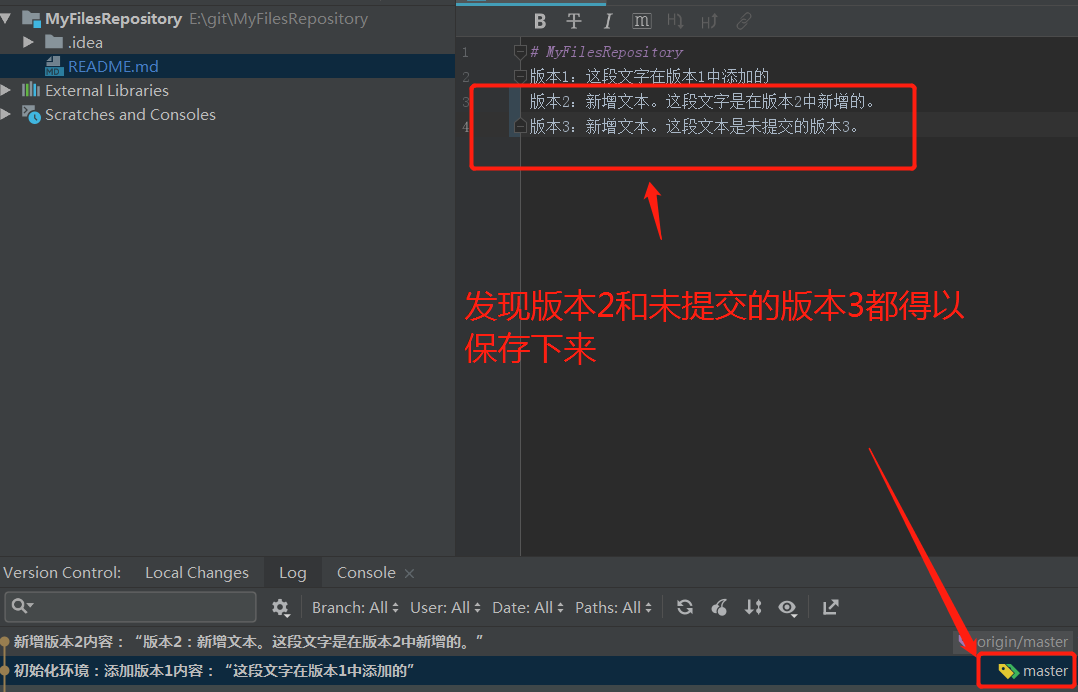Click the origin/master branch label

(1022, 641)
